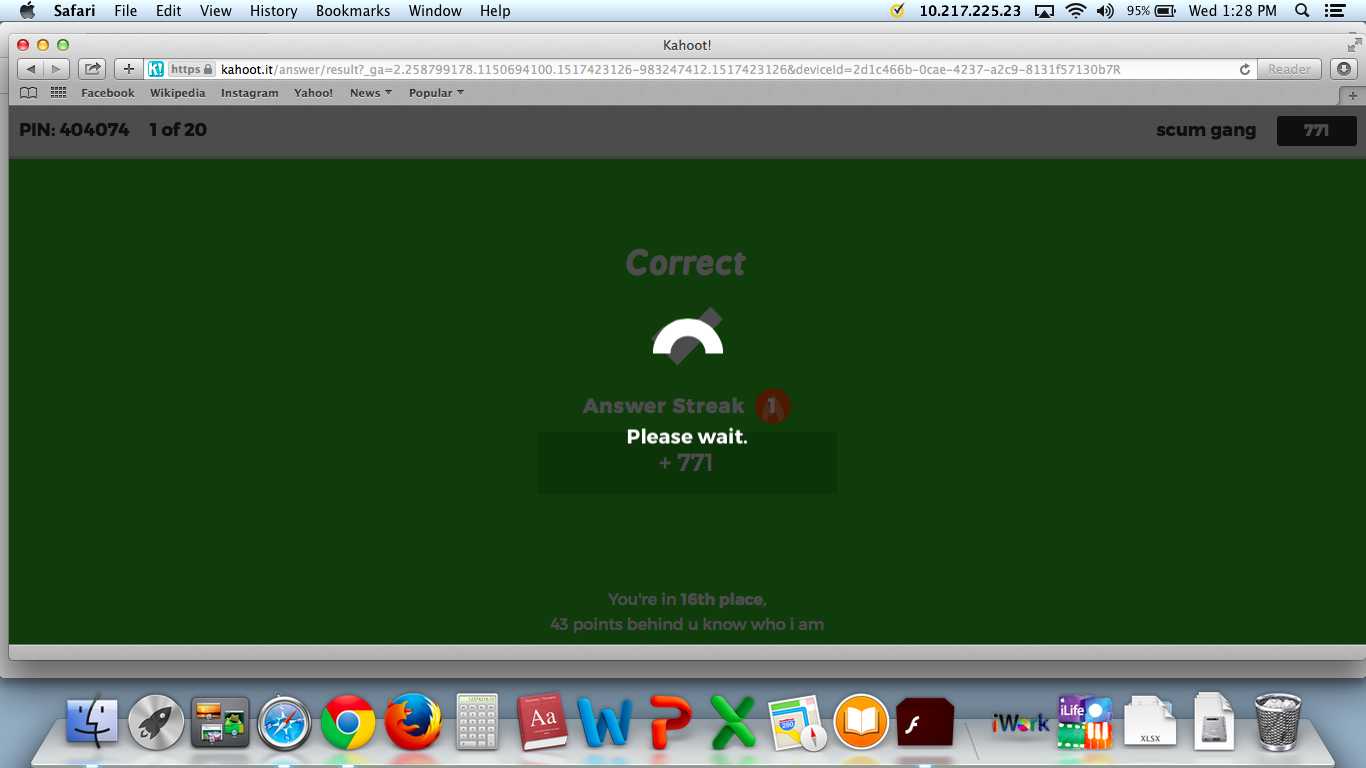Open the Apple menu
The width and height of the screenshot is (1366, 768).
click(27, 11)
